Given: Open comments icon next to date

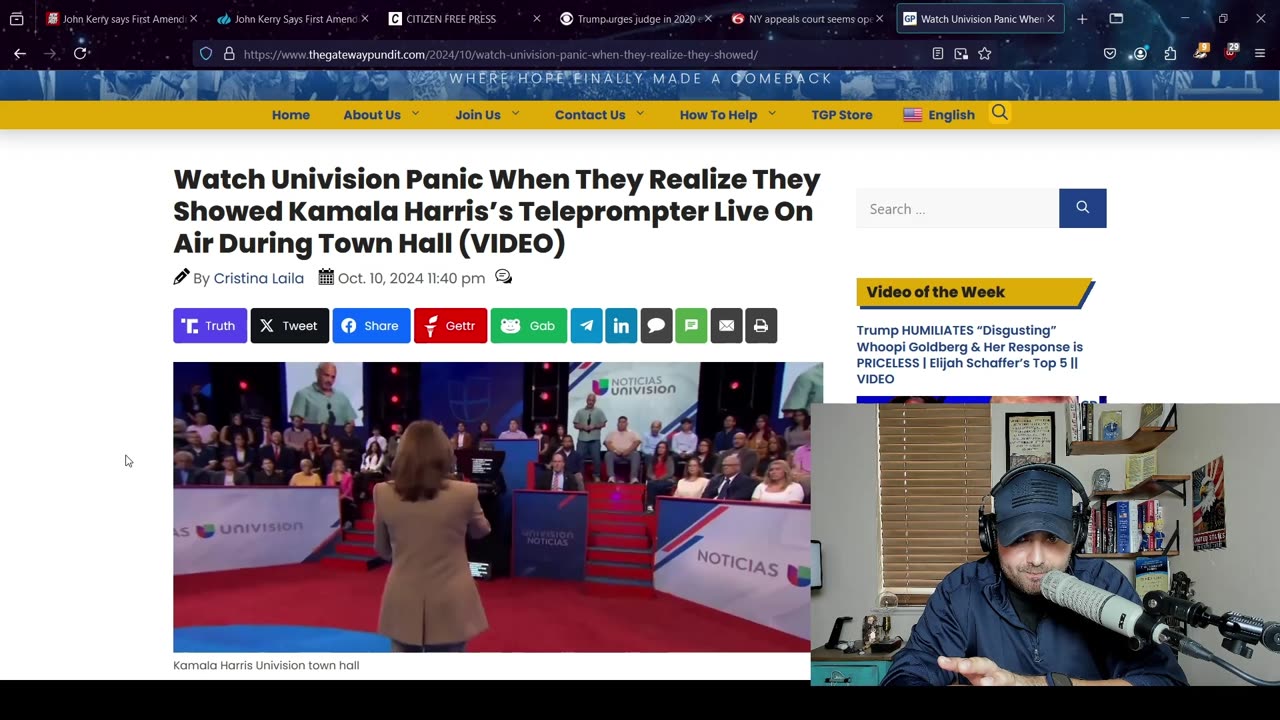Looking at the screenshot, I should [503, 277].
